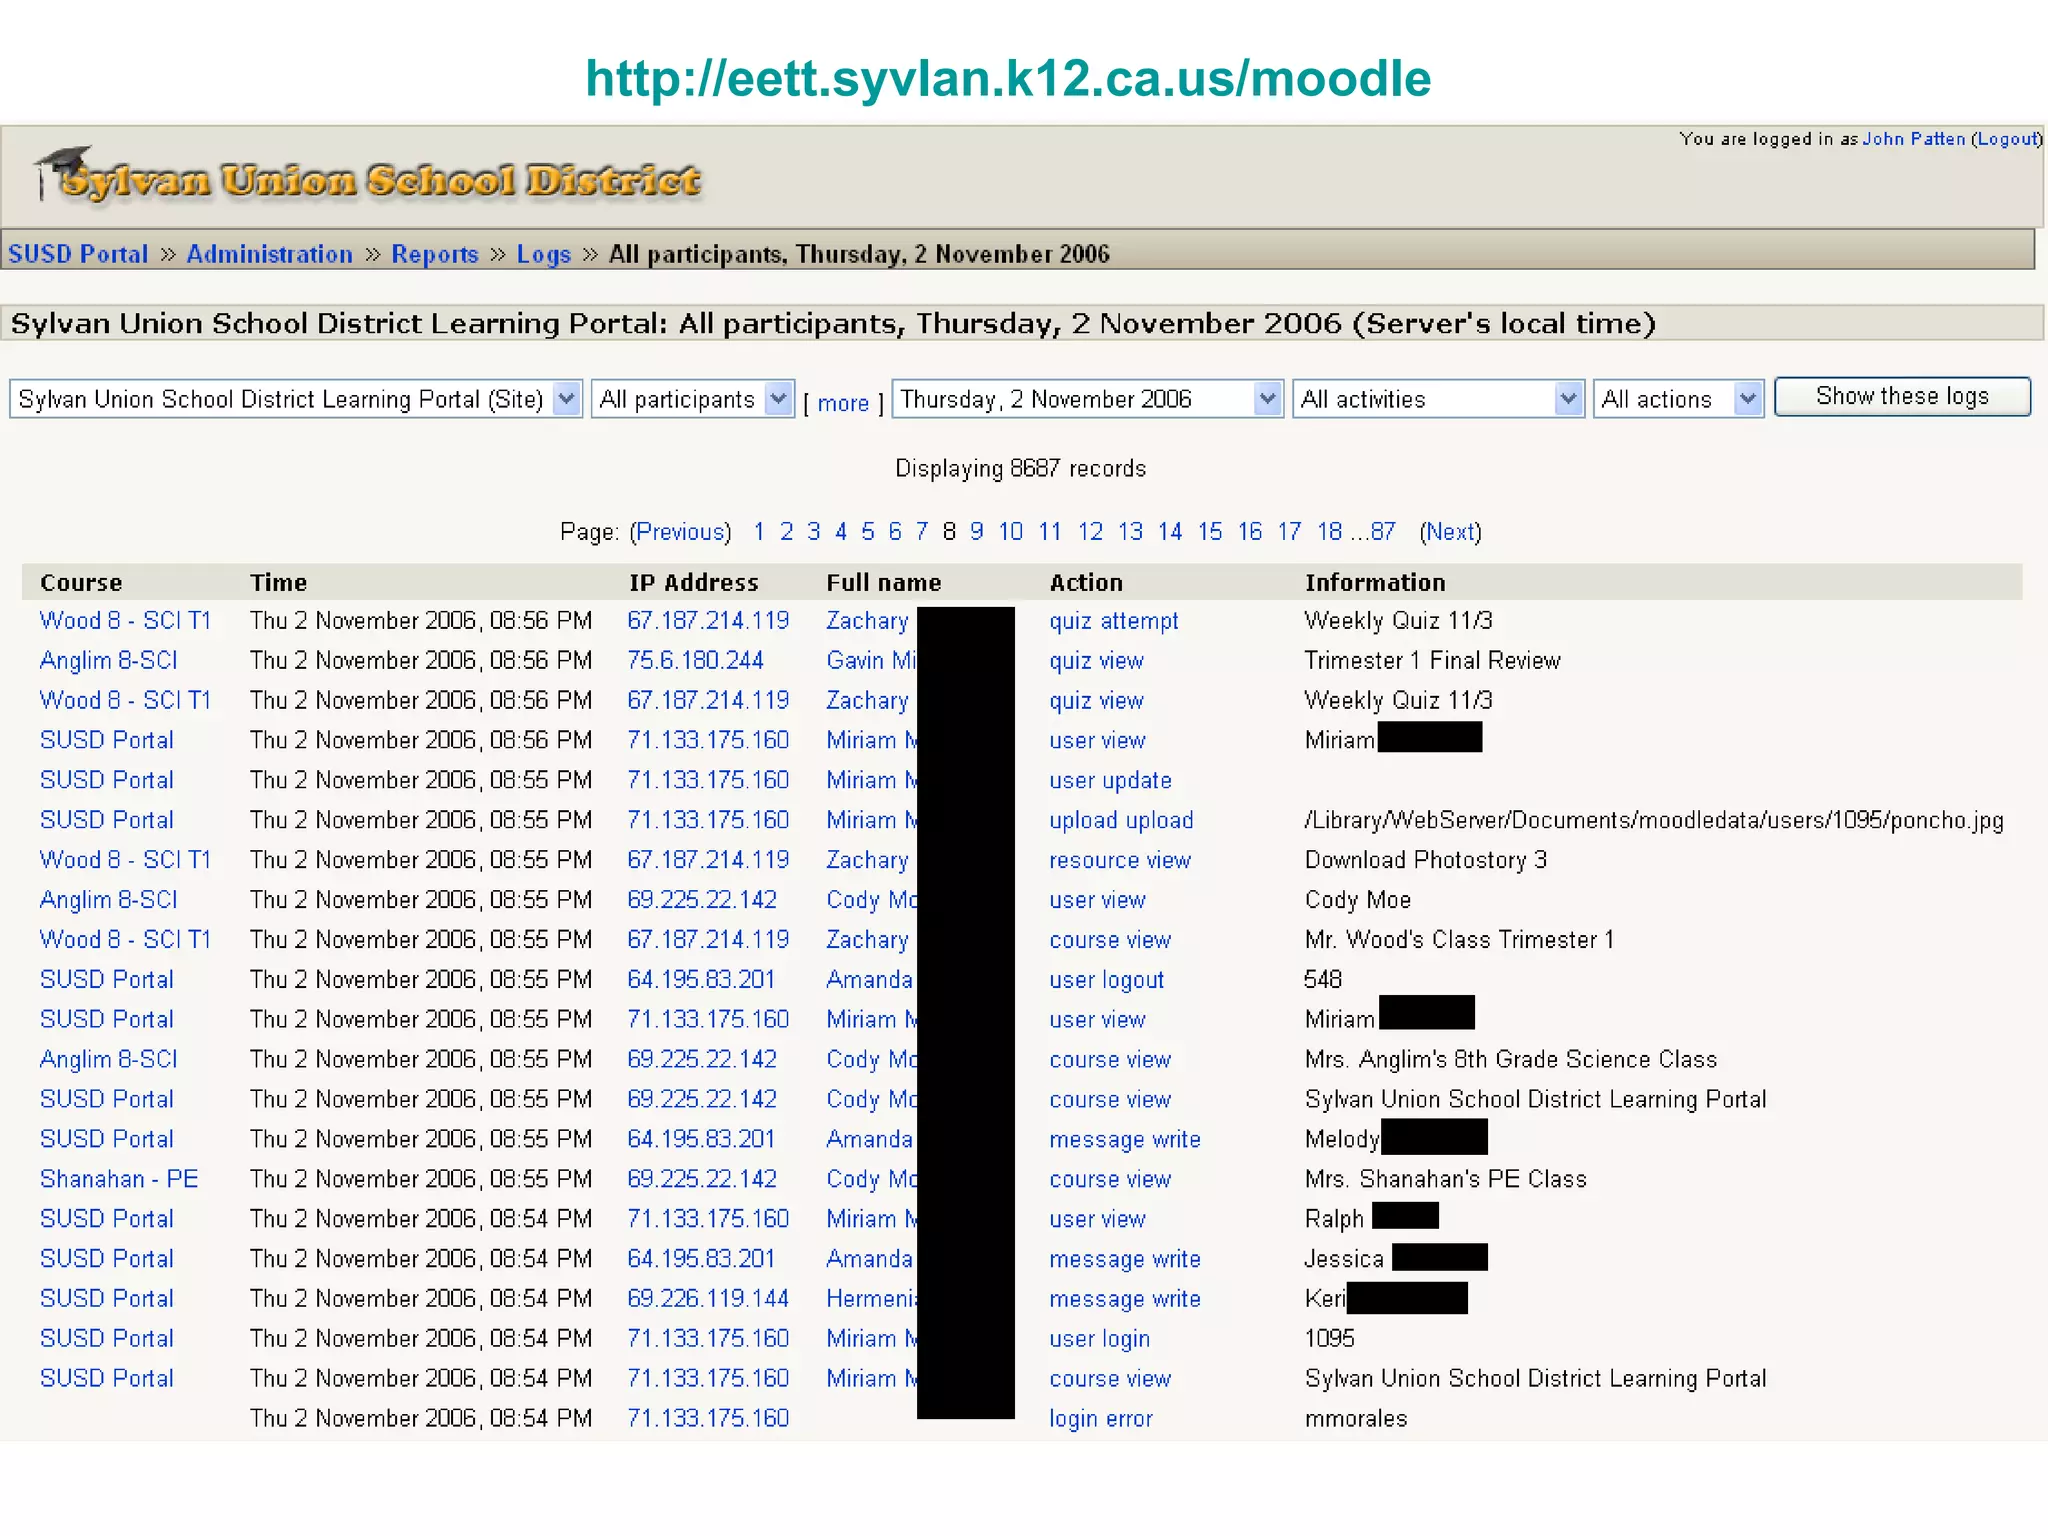Select the 'Download Photostory 3' information text
Screen dimensions: 2048x1536
(x=1426, y=860)
